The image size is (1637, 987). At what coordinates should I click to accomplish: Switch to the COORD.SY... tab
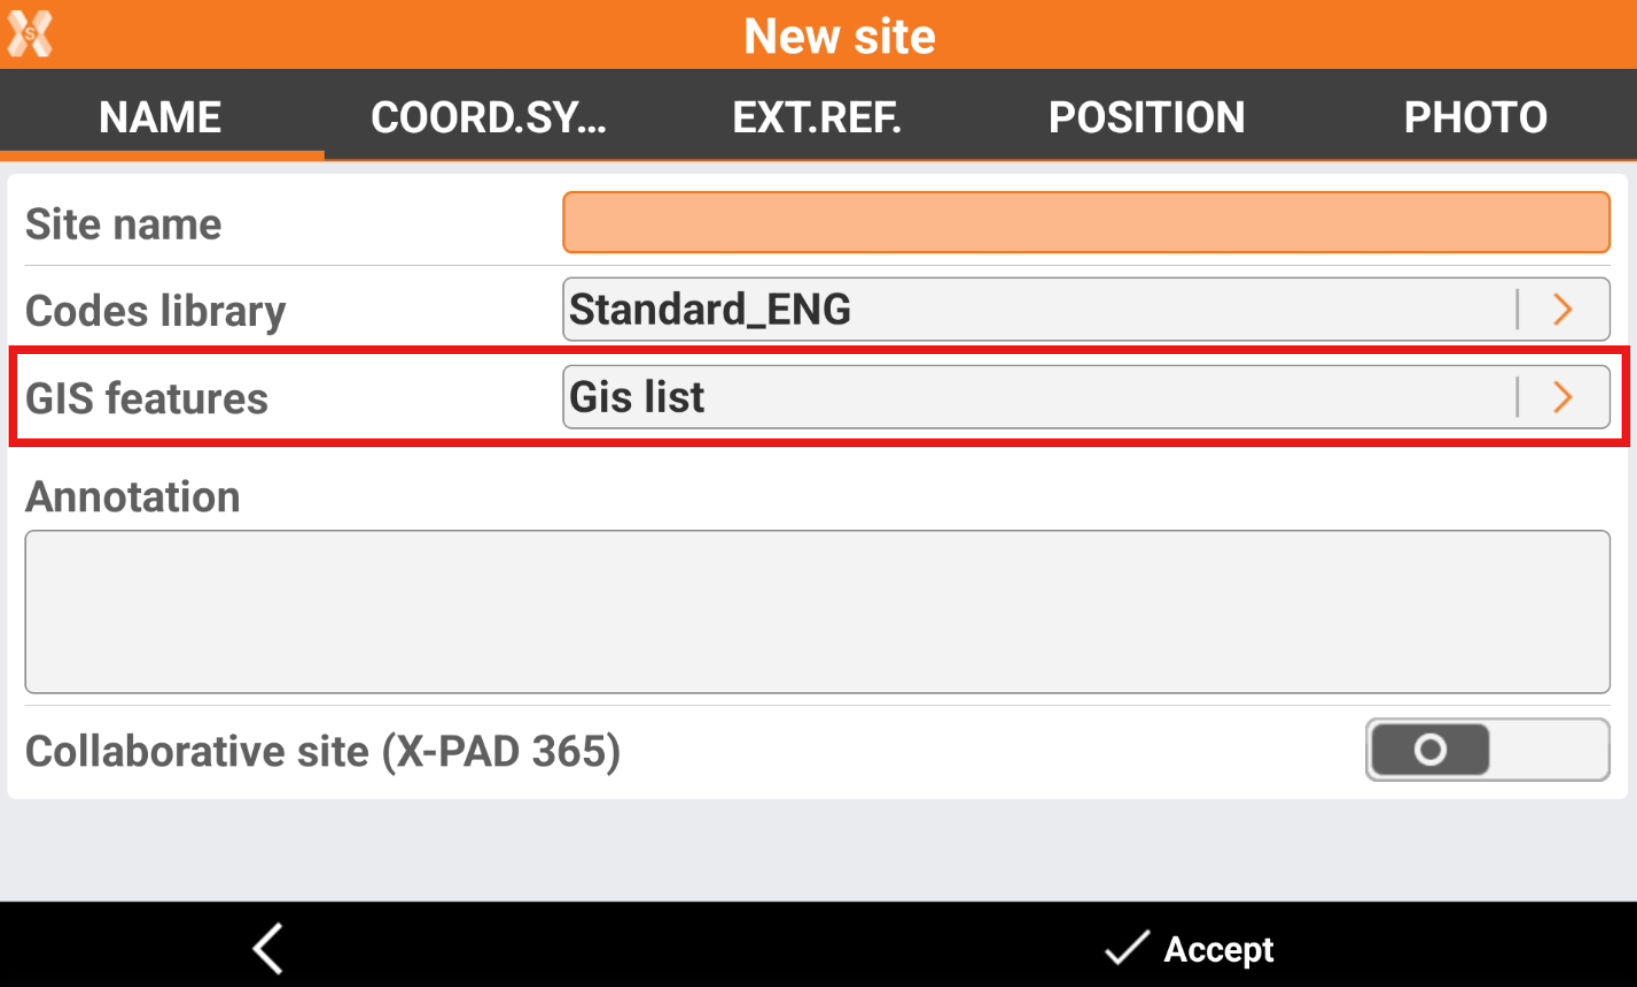coord(488,117)
